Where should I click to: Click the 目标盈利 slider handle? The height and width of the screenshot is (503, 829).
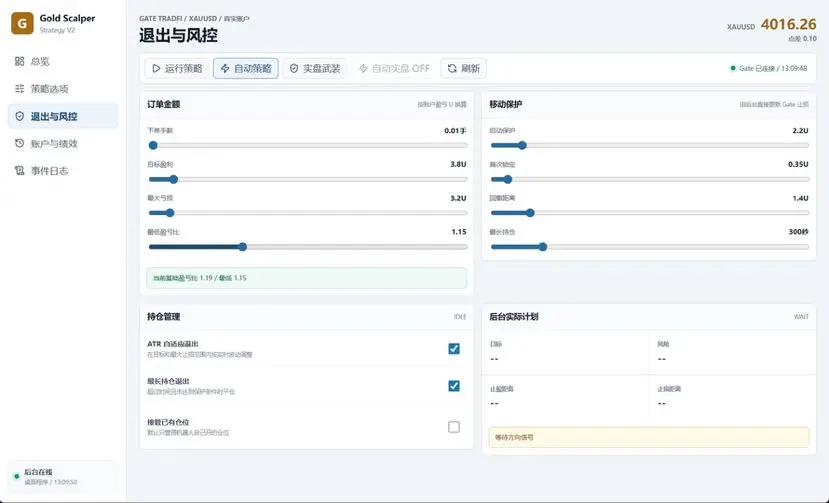tap(173, 179)
